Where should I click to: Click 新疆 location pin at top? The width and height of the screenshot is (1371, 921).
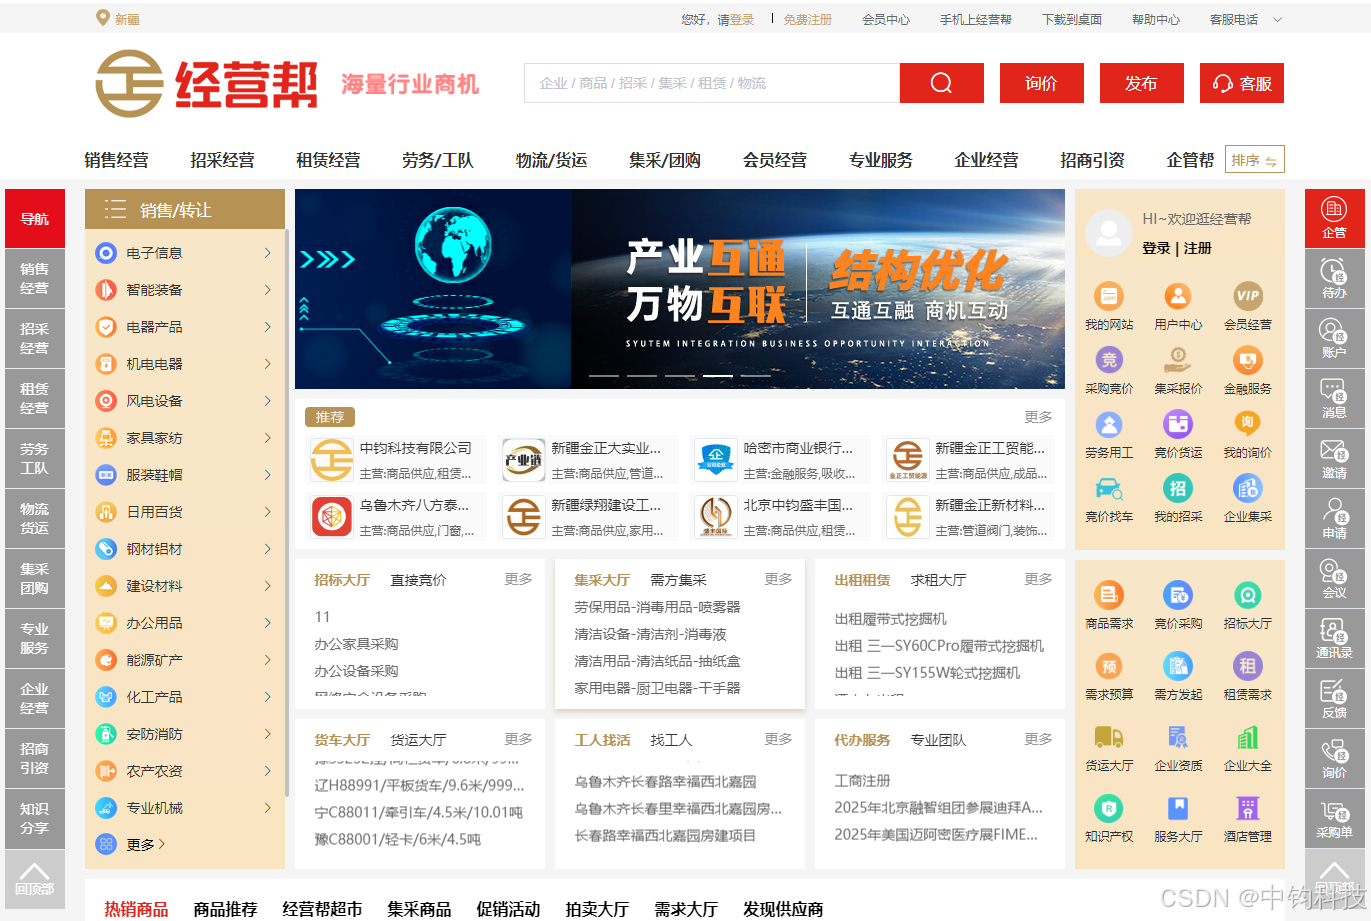[102, 18]
